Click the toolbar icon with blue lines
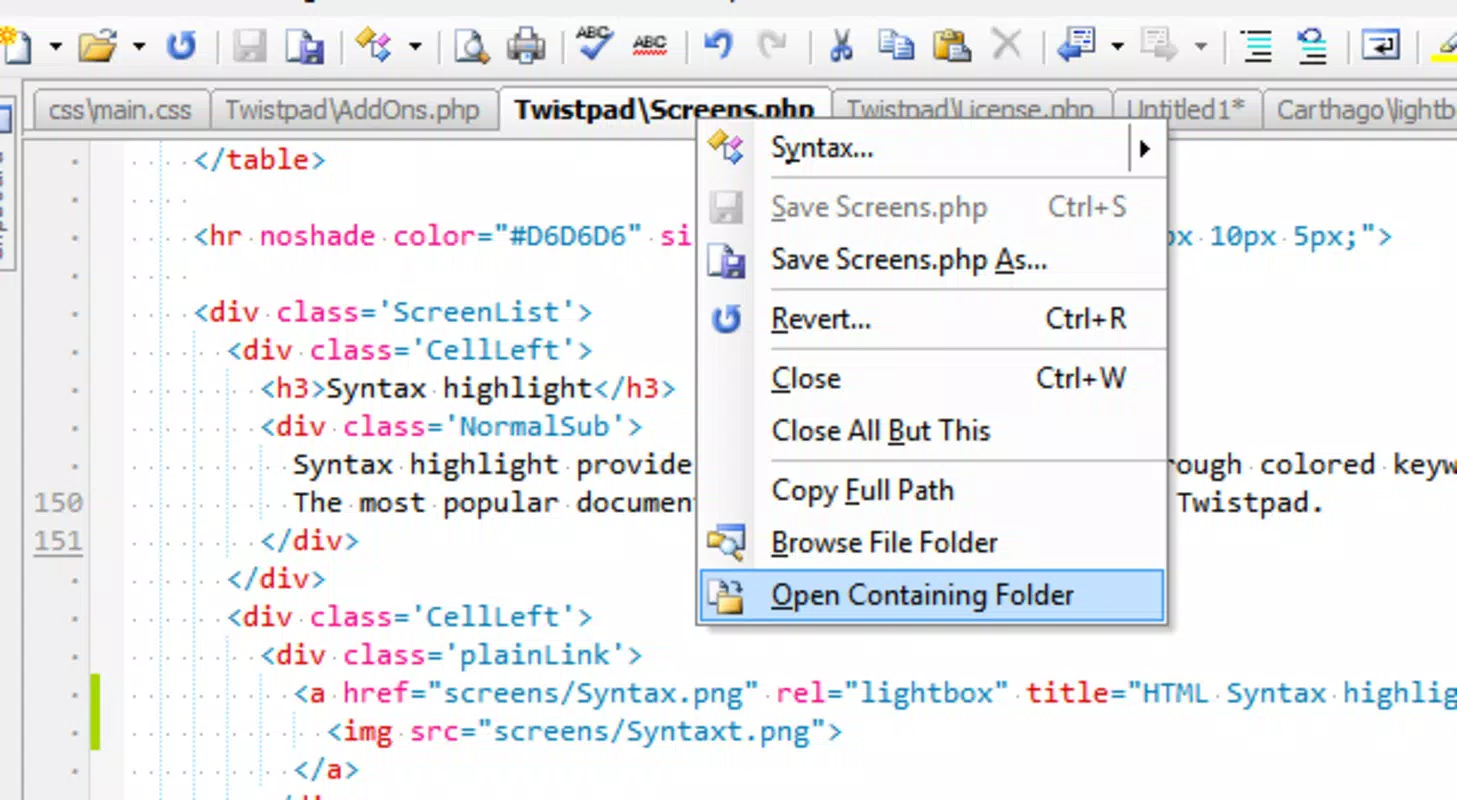This screenshot has height=800, width=1457. (1311, 46)
